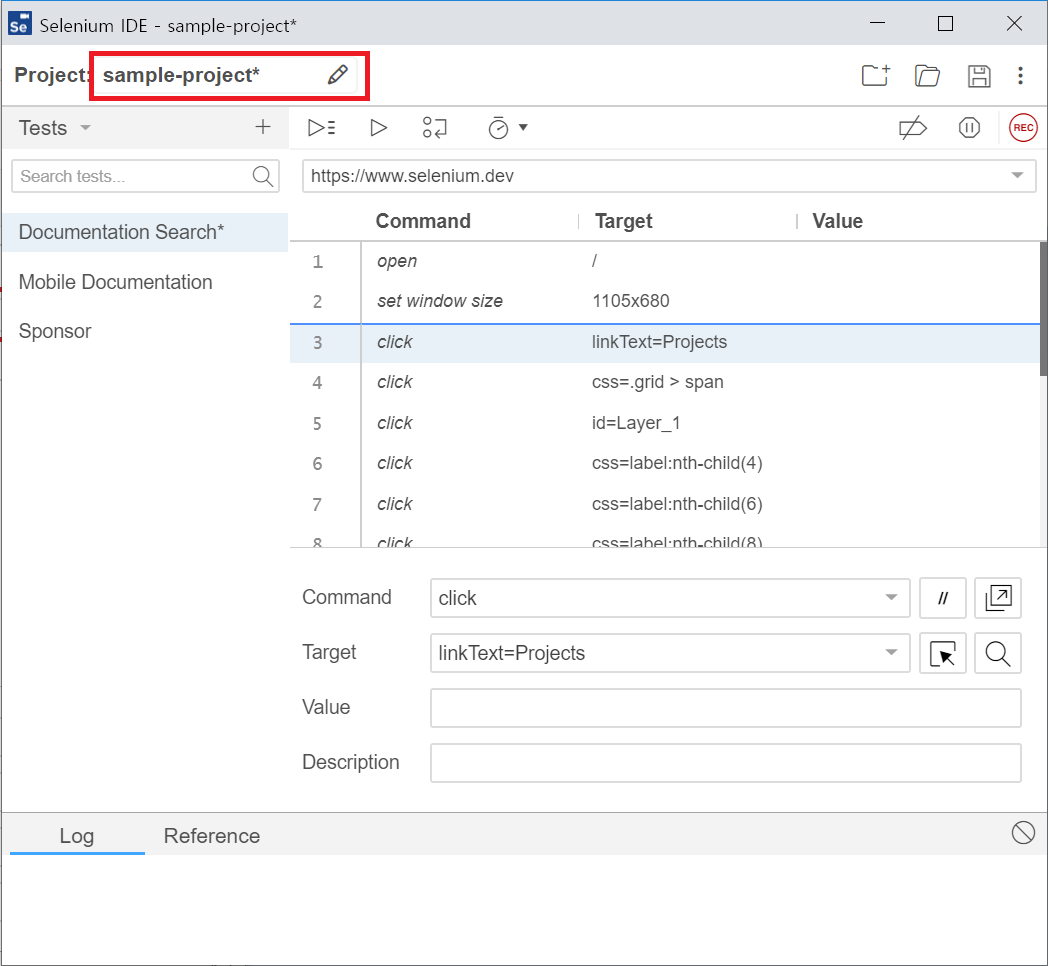This screenshot has height=966, width=1048.
Task: Open the more options kebab menu
Action: pos(1020,76)
